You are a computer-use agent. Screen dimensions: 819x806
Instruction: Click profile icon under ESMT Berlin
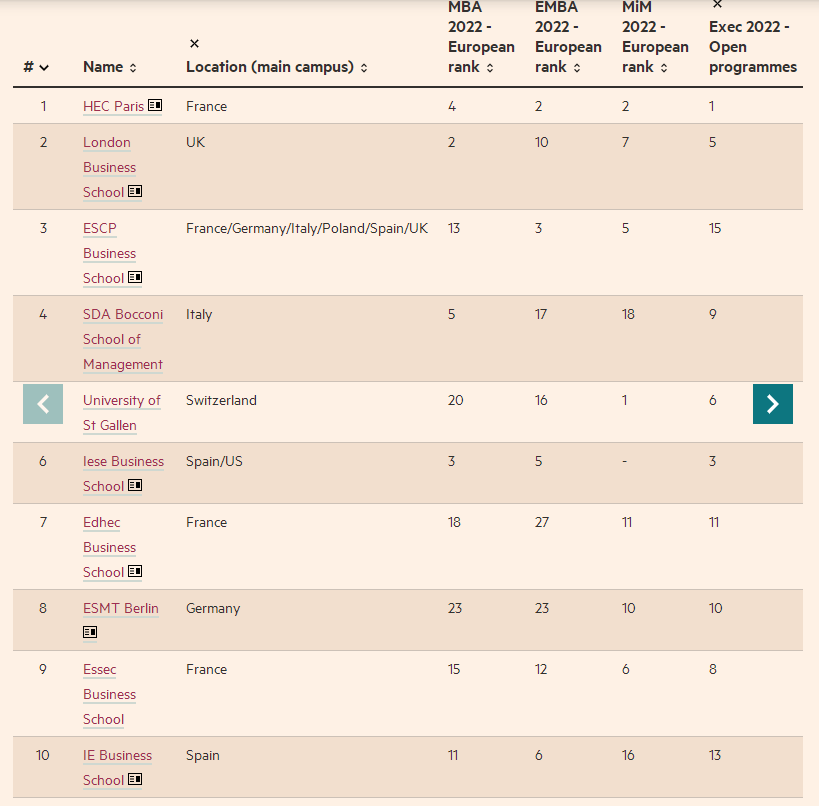click(x=90, y=632)
